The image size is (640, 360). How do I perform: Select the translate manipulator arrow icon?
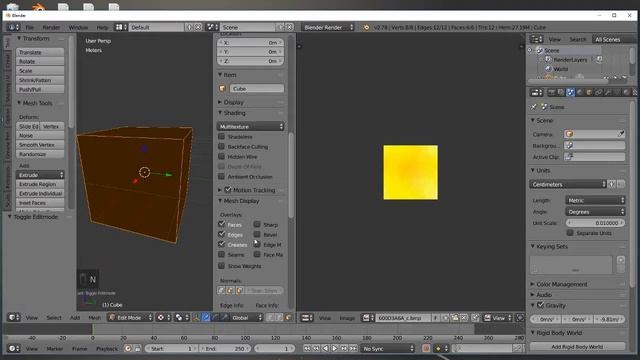tap(206, 317)
